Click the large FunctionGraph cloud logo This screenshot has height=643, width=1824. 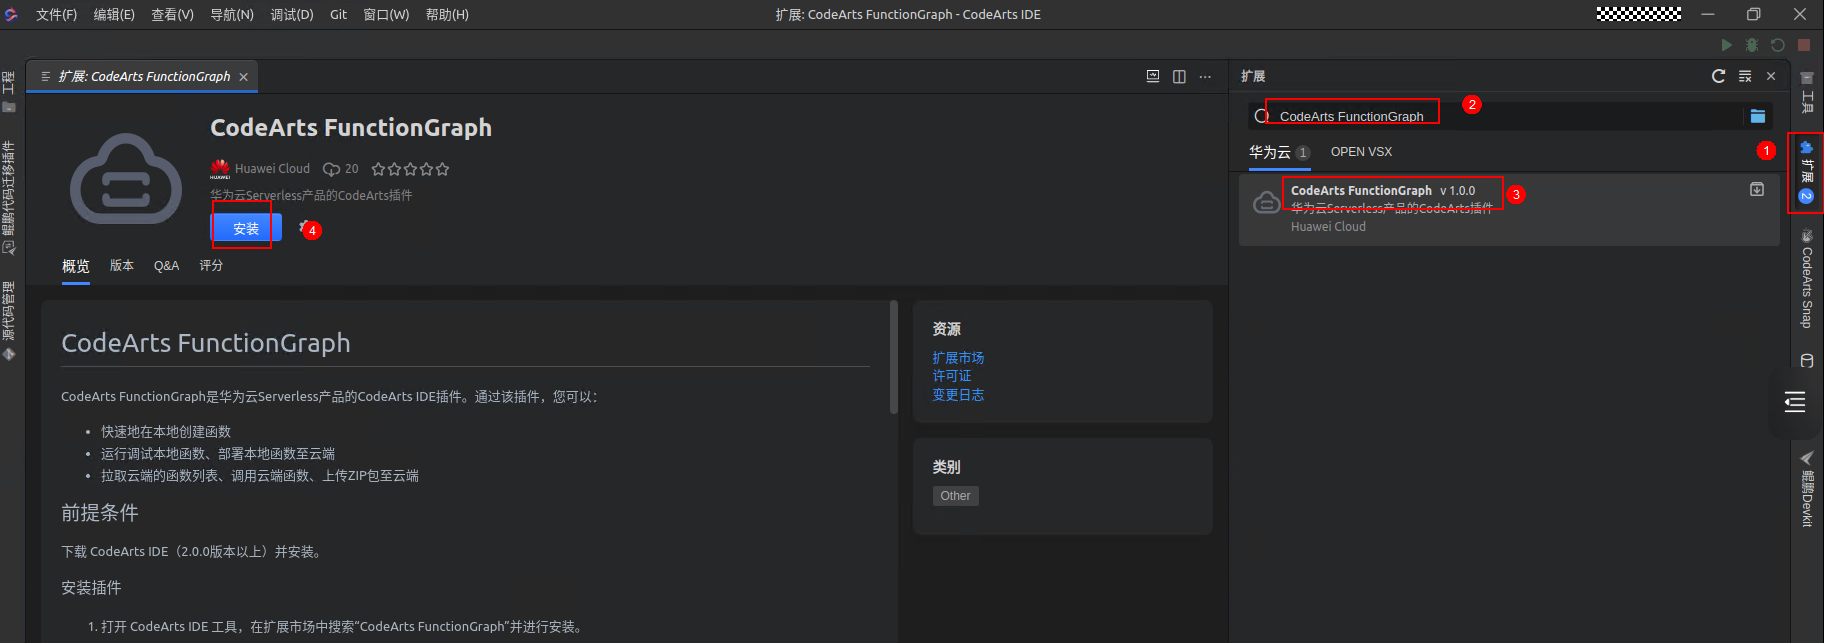[126, 179]
